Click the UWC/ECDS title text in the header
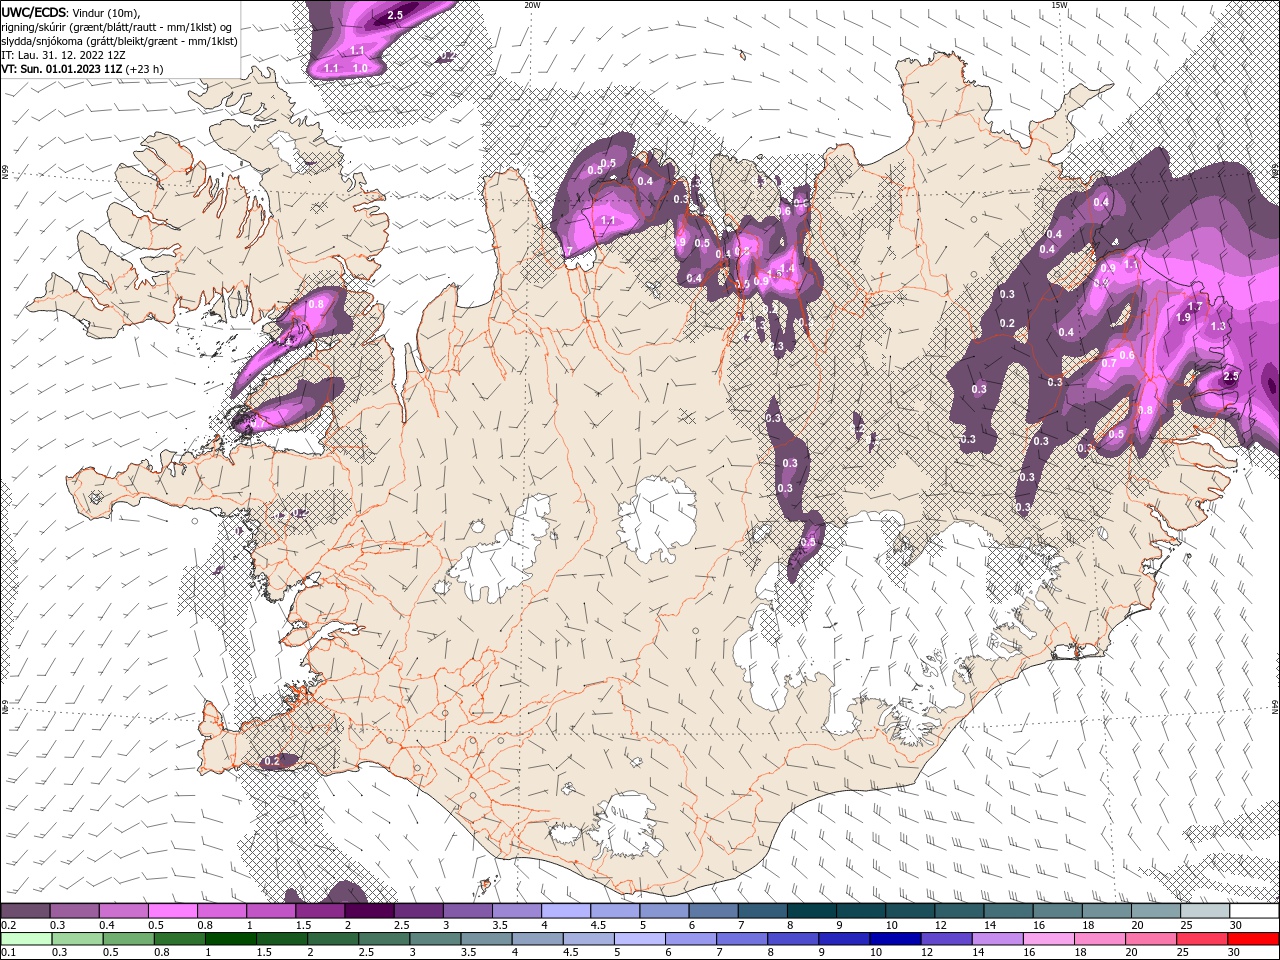The image size is (1280, 960). pos(35,12)
